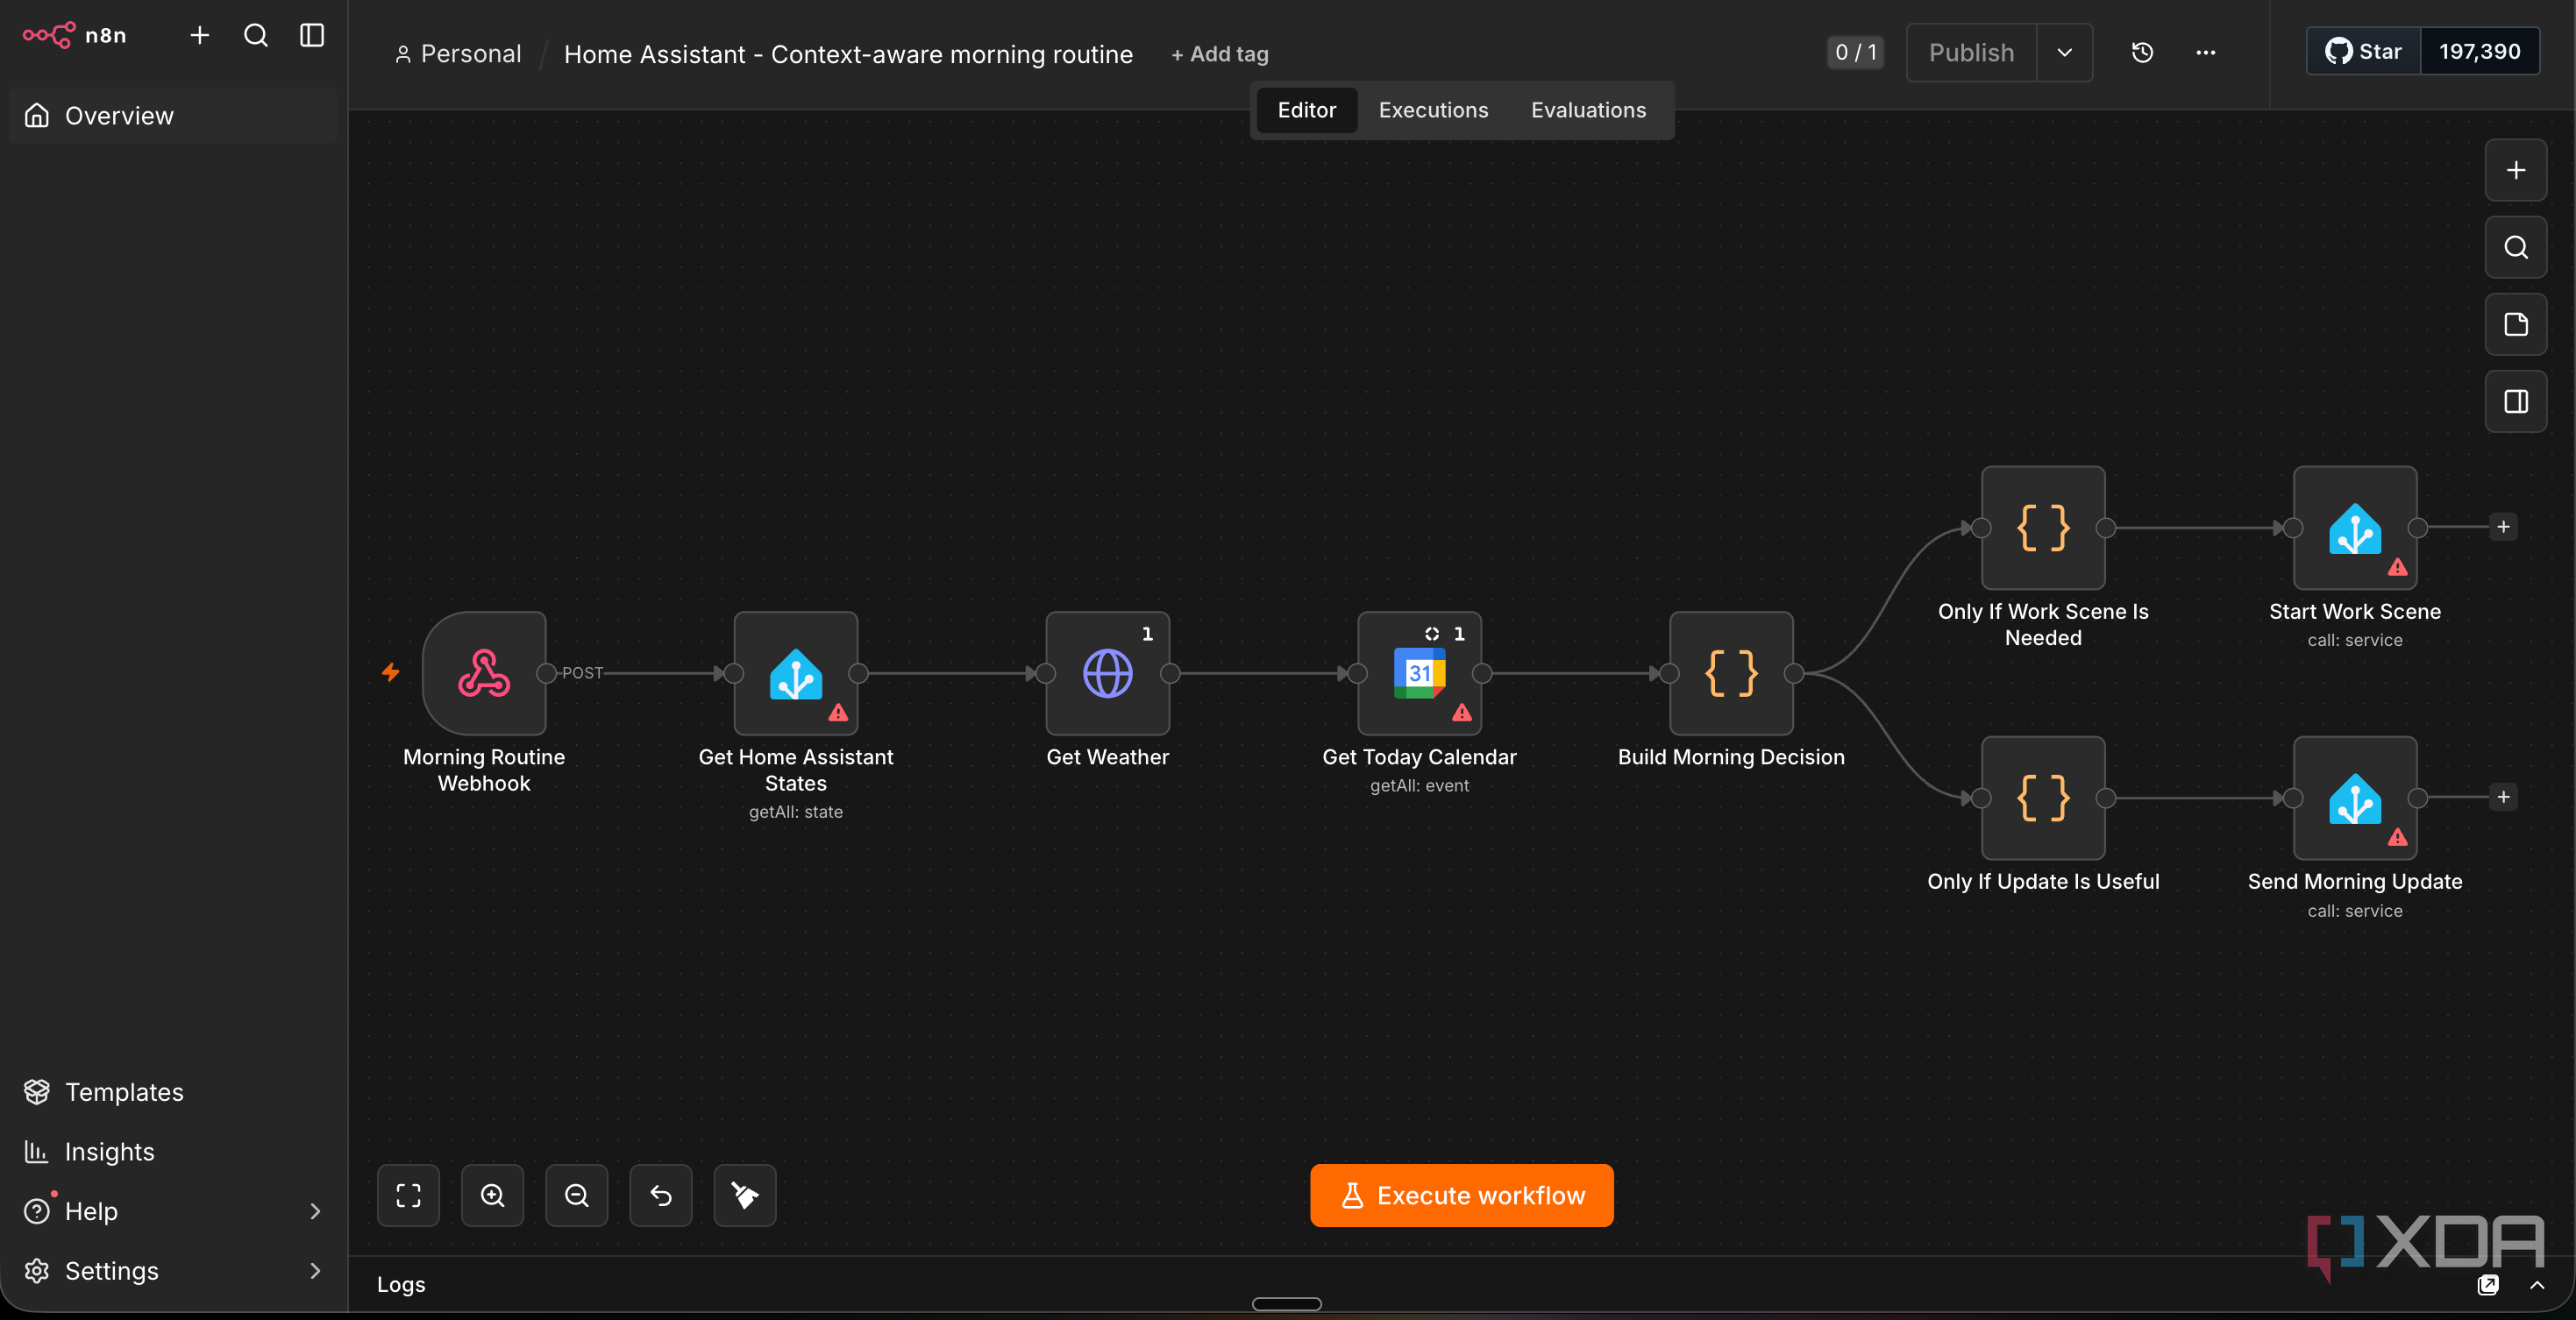The image size is (2576, 1320).
Task: Select Only If Work Scene Is Needed node
Action: point(2043,528)
